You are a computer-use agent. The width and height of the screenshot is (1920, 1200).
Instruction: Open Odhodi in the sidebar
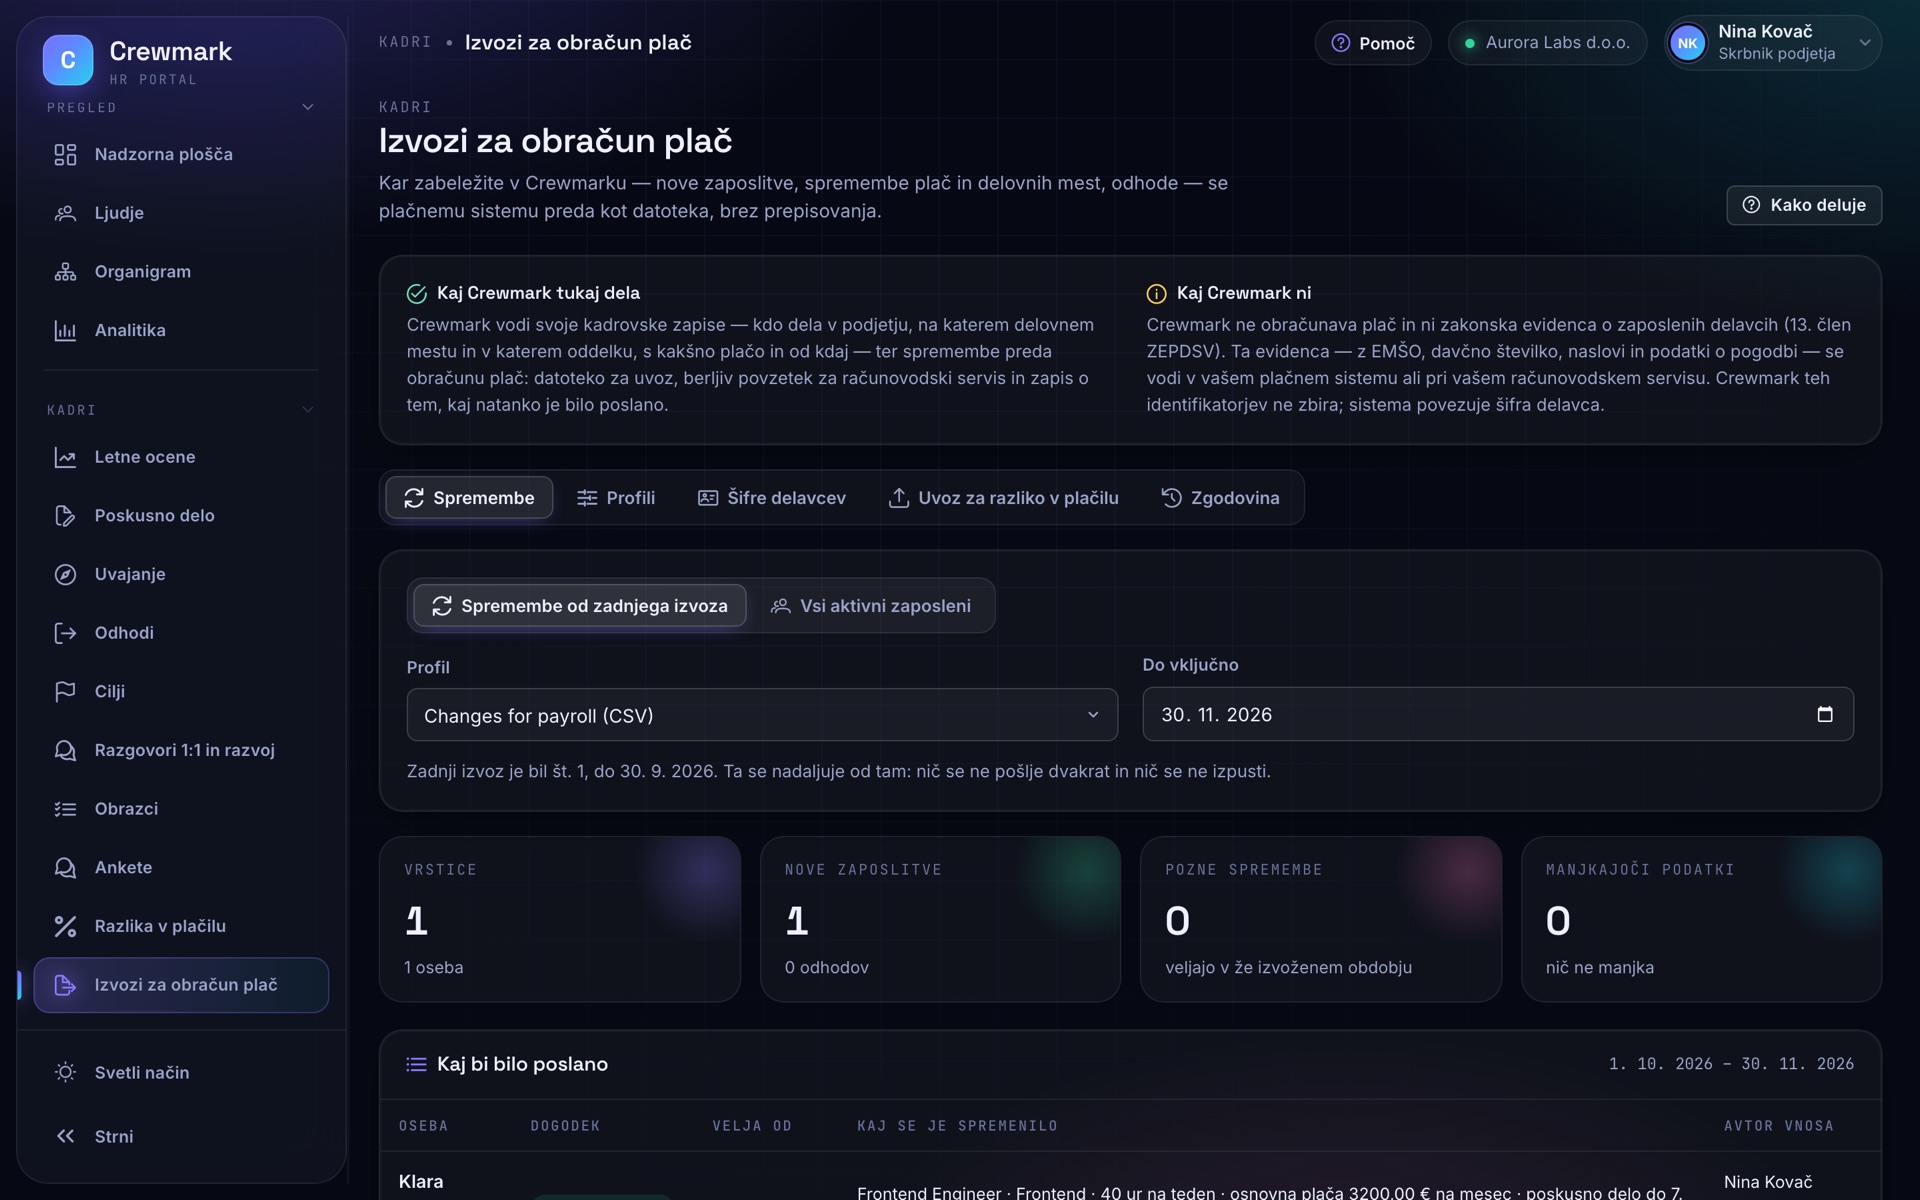click(181, 633)
